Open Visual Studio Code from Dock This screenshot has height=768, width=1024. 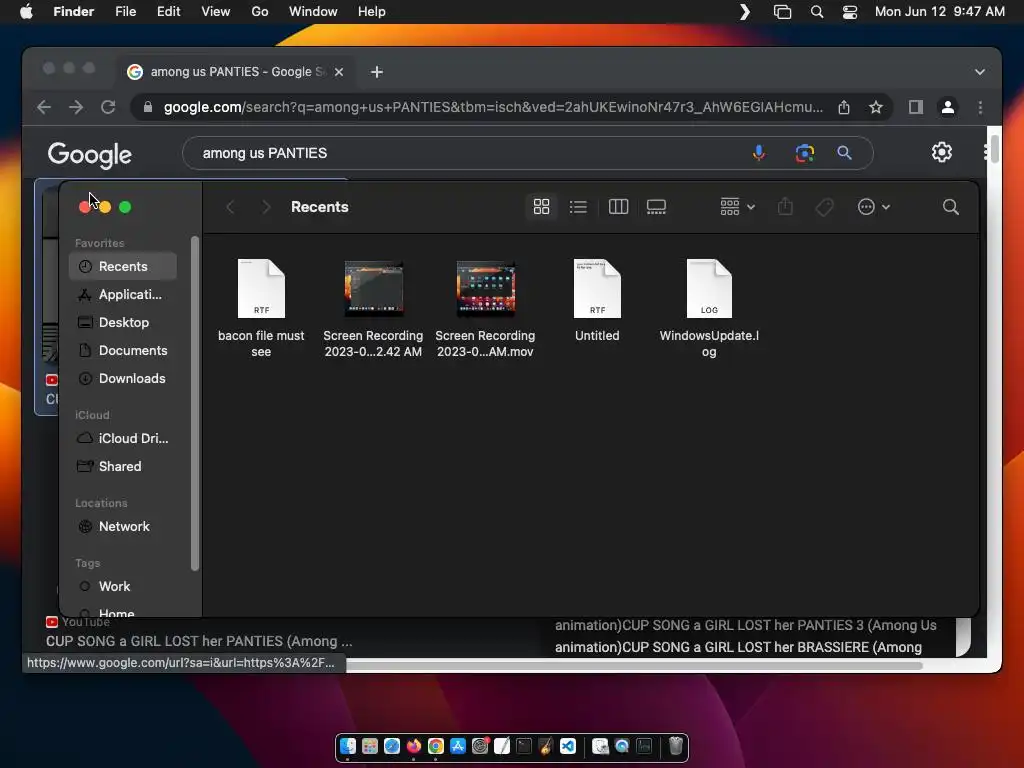pyautogui.click(x=568, y=746)
